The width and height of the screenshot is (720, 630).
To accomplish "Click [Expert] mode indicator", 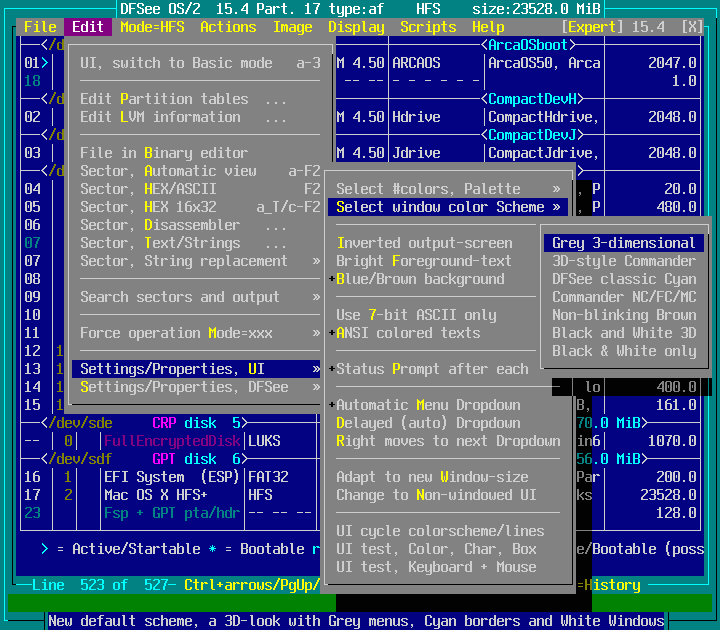I will (x=592, y=27).
